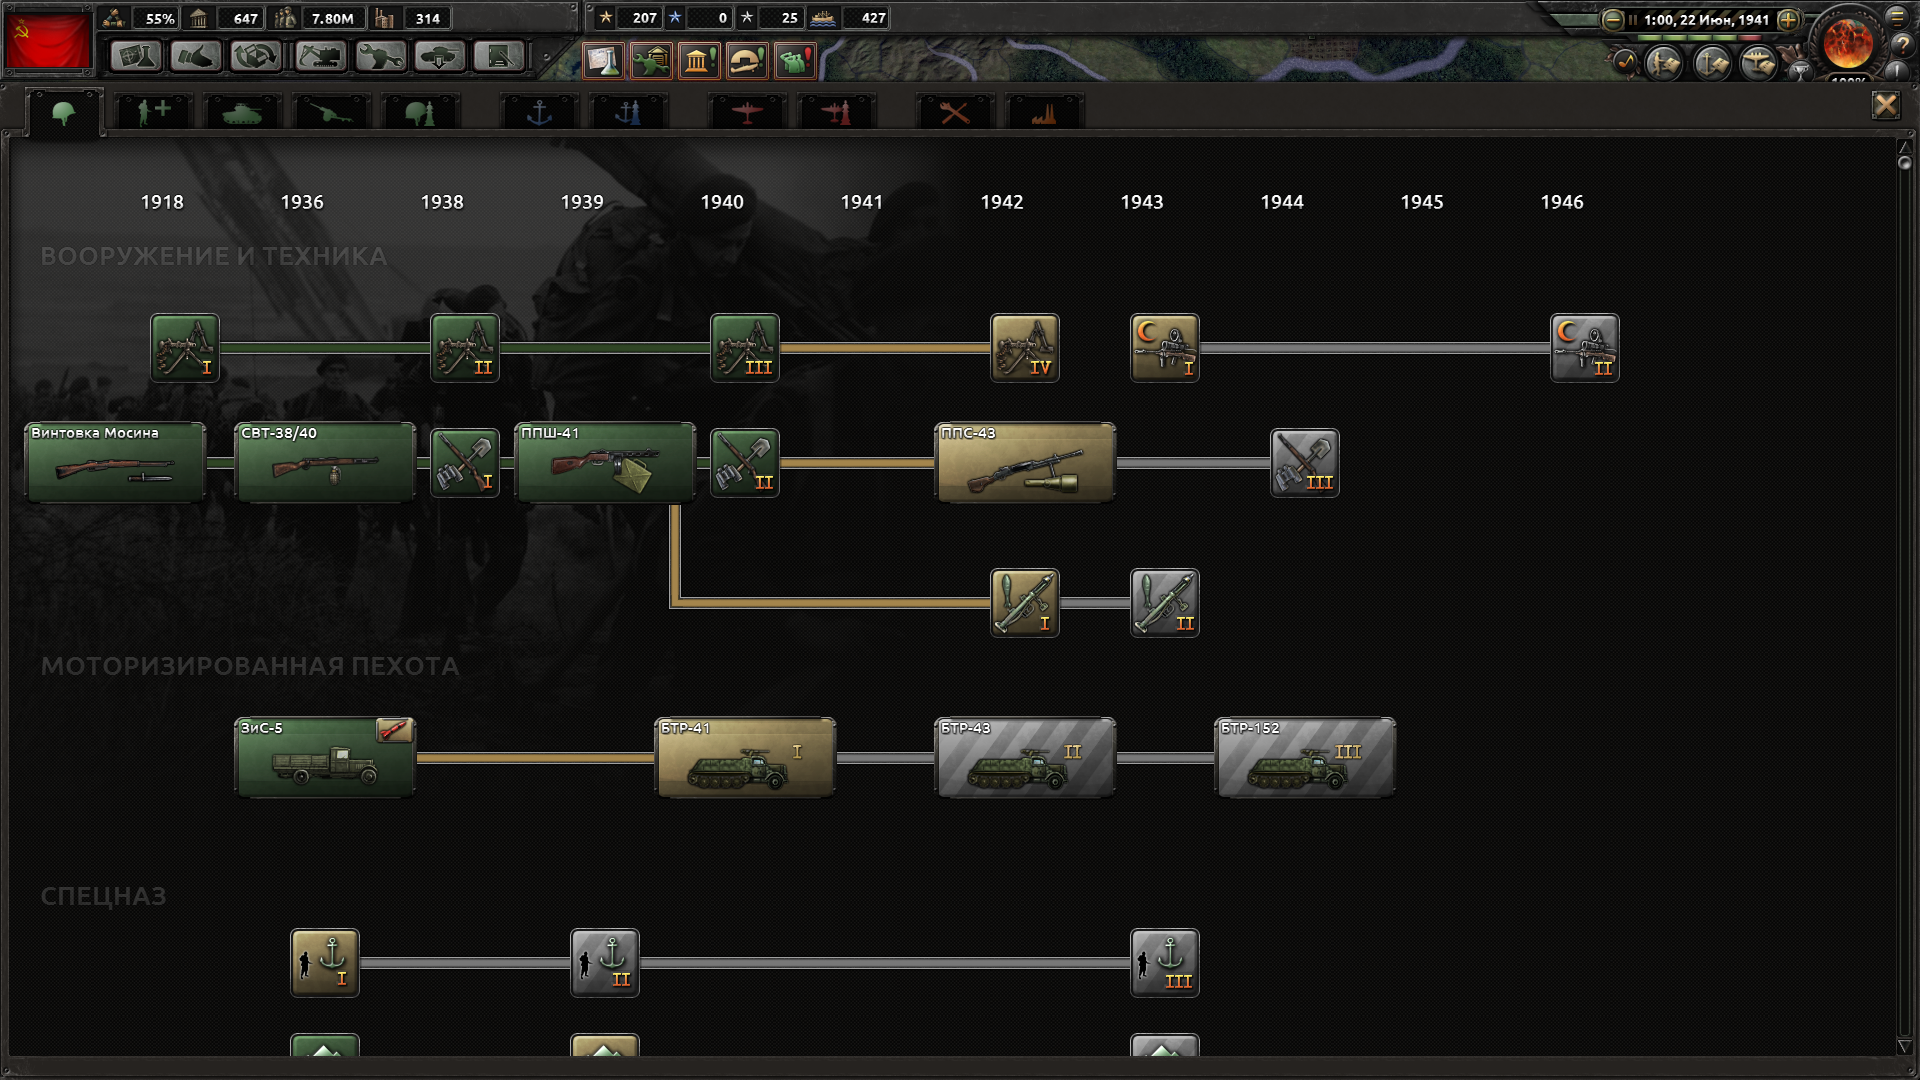Open the main menu icon

pyautogui.click(x=1897, y=17)
